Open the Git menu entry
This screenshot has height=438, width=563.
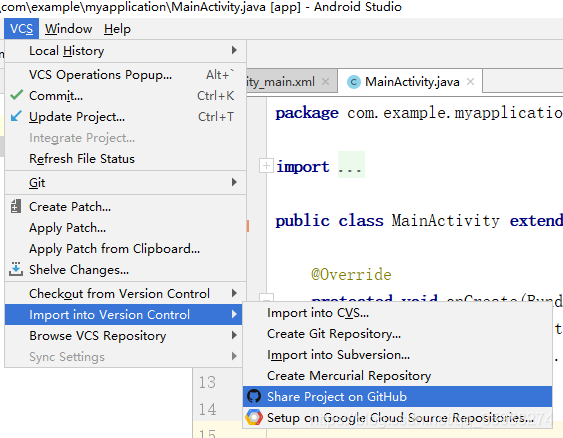tap(126, 182)
